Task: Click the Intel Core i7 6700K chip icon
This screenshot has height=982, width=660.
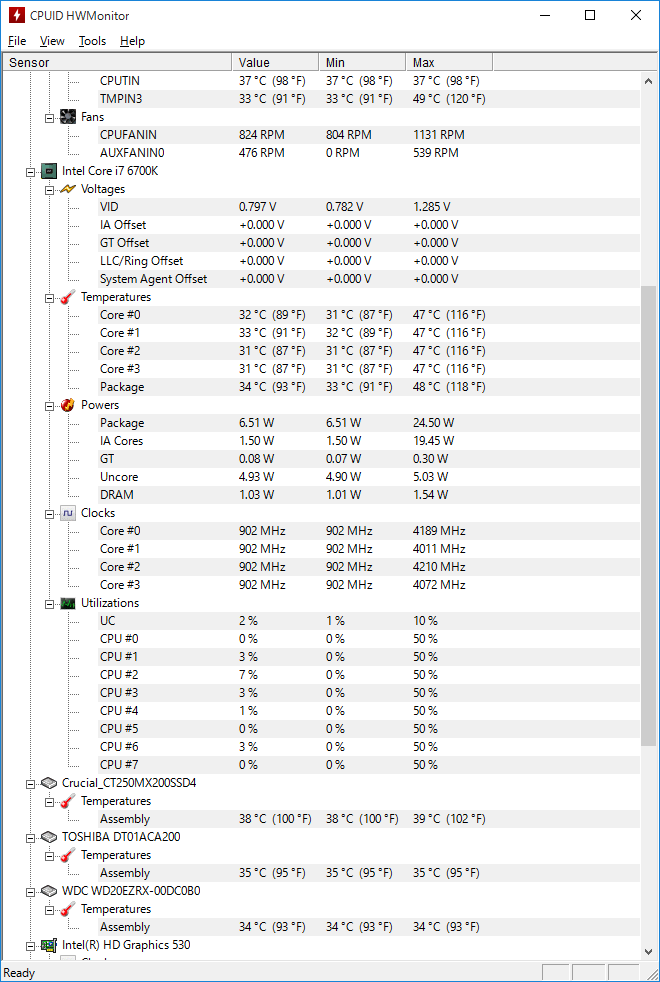Action: 49,171
